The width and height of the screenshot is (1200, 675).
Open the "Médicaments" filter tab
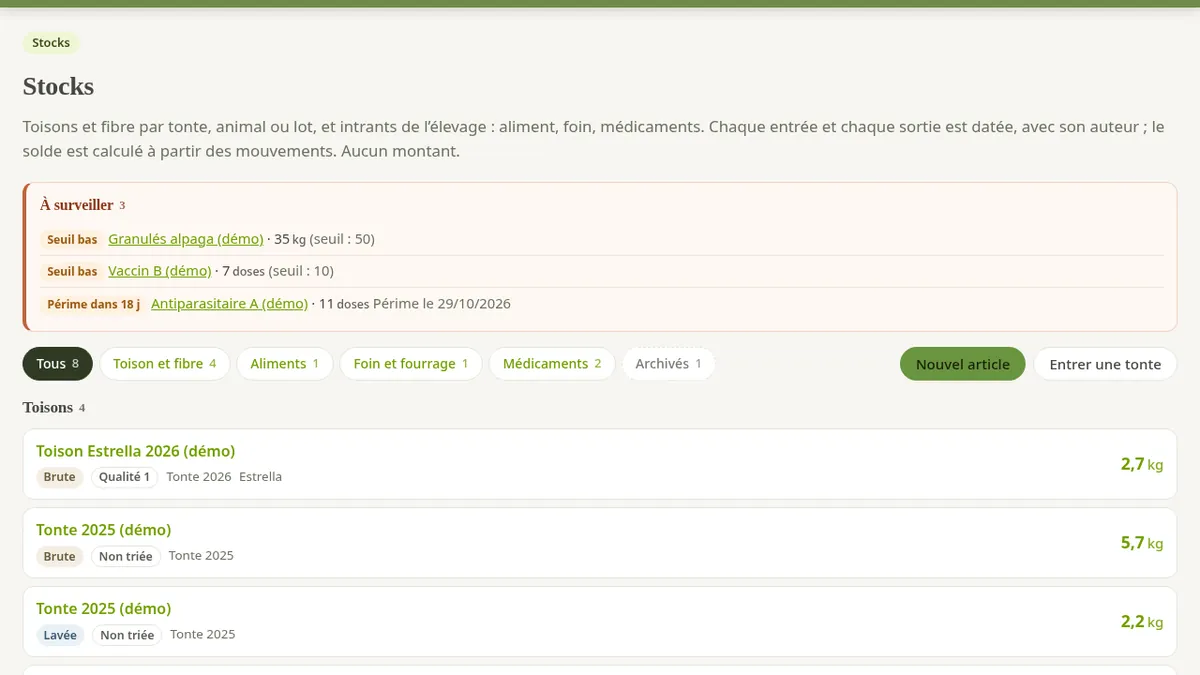(x=552, y=364)
